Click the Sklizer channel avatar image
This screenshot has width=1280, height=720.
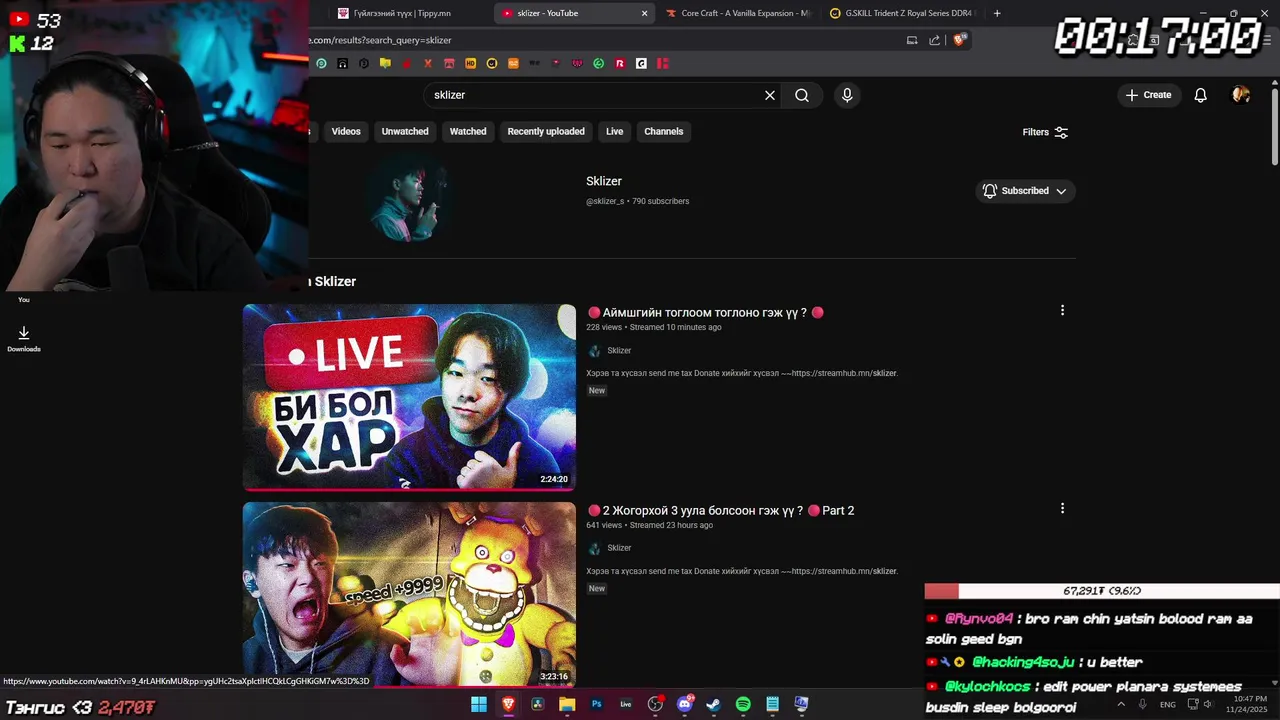coord(409,197)
